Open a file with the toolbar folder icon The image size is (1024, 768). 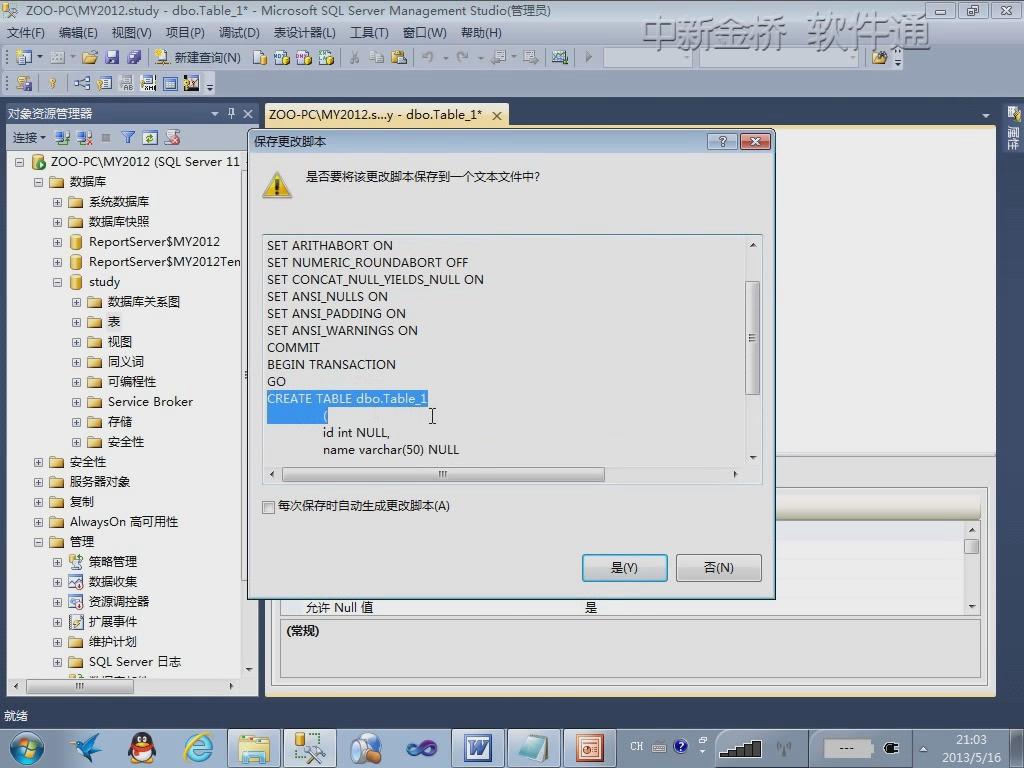tap(89, 57)
